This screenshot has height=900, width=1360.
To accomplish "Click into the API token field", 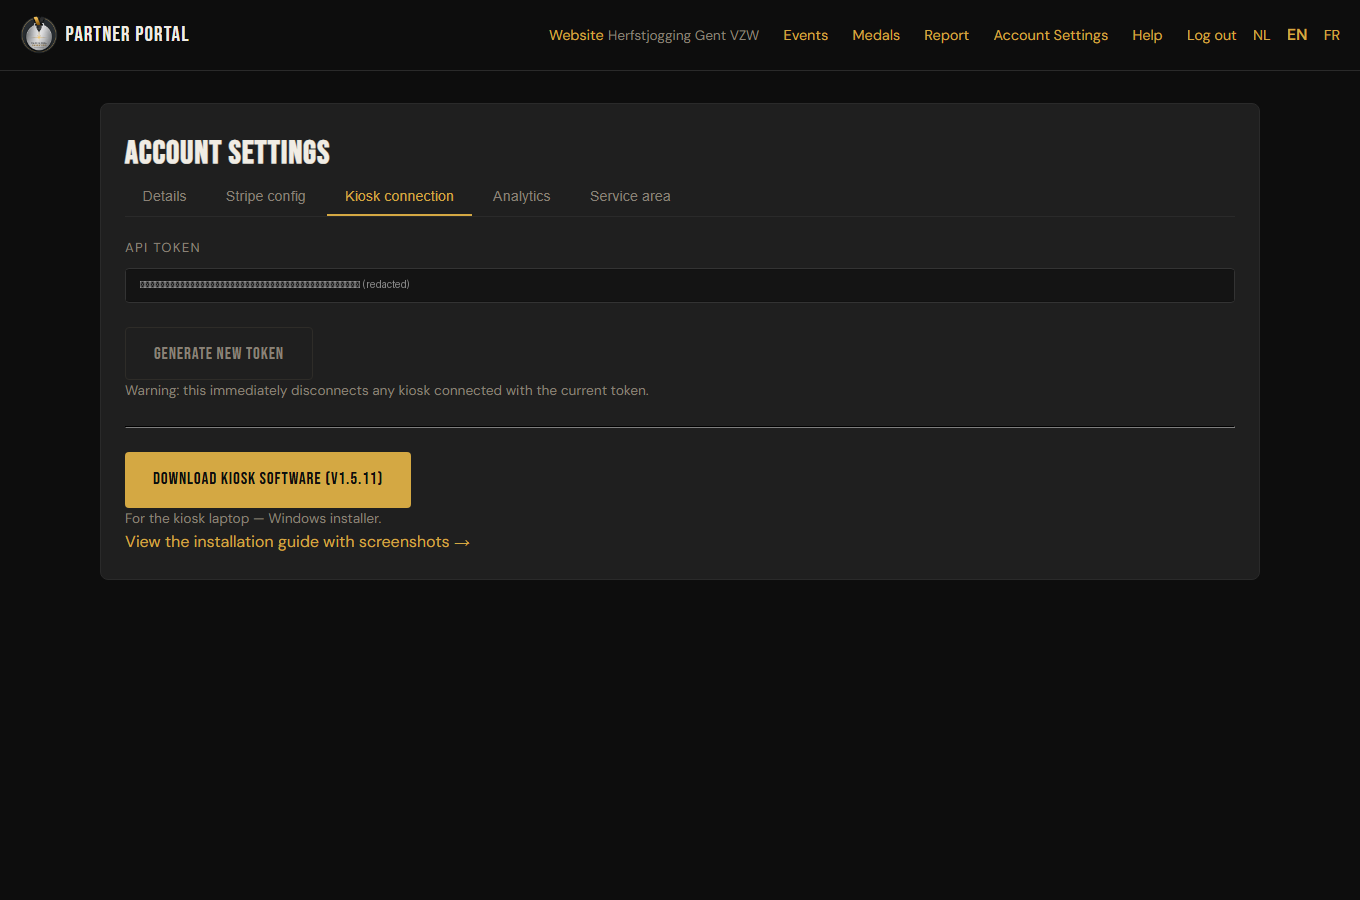I will 680,285.
